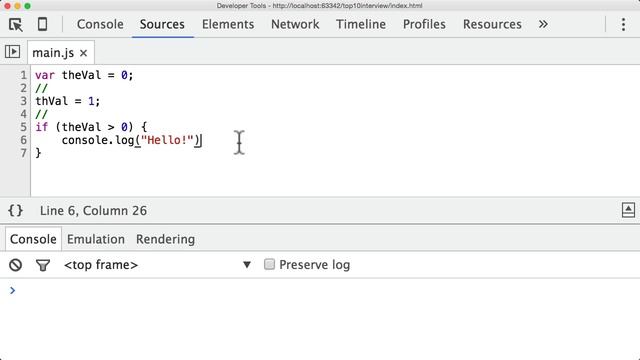Expand more panels chevron
The height and width of the screenshot is (360, 640).
tap(543, 24)
